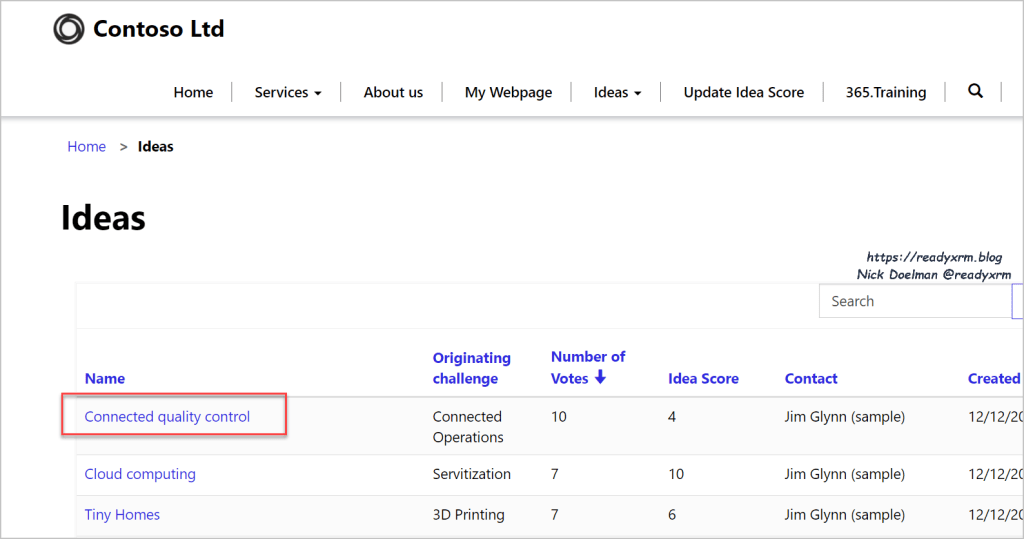This screenshot has height=539, width=1024.
Task: Open the Connected quality control idea
Action: tap(167, 416)
